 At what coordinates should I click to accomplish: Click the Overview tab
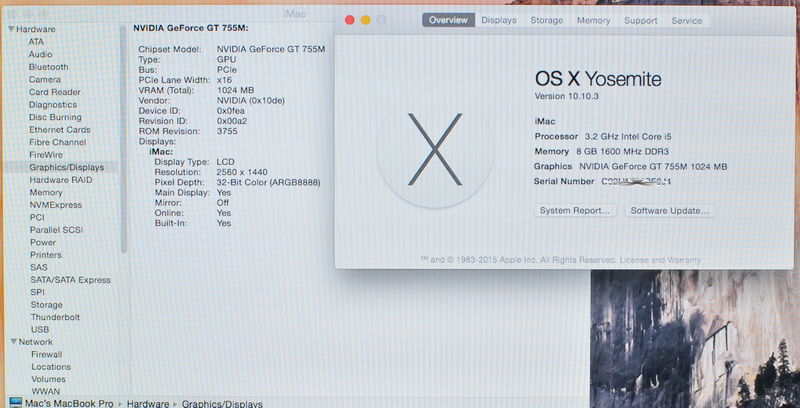(448, 20)
